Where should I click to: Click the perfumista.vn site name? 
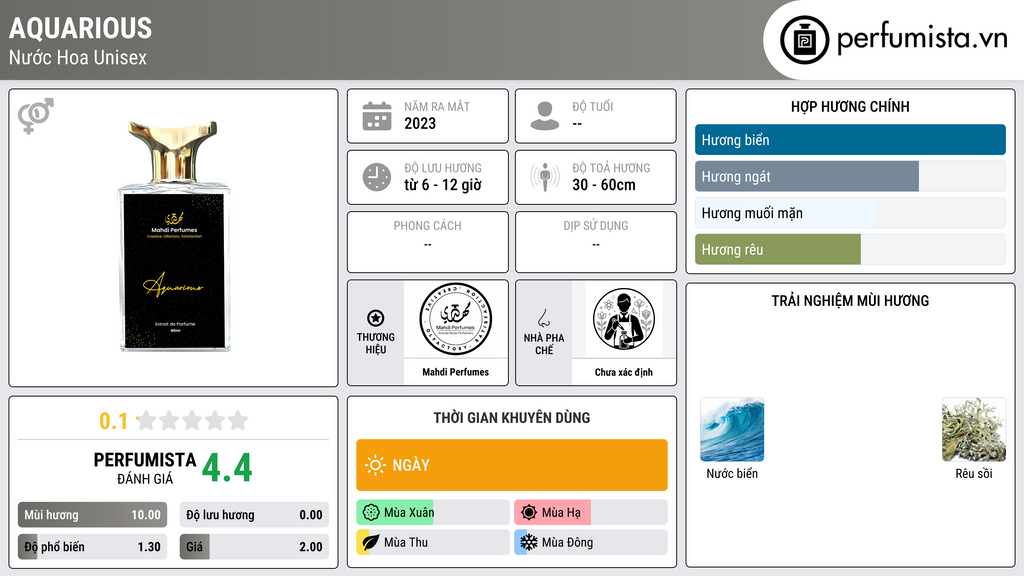click(x=922, y=39)
